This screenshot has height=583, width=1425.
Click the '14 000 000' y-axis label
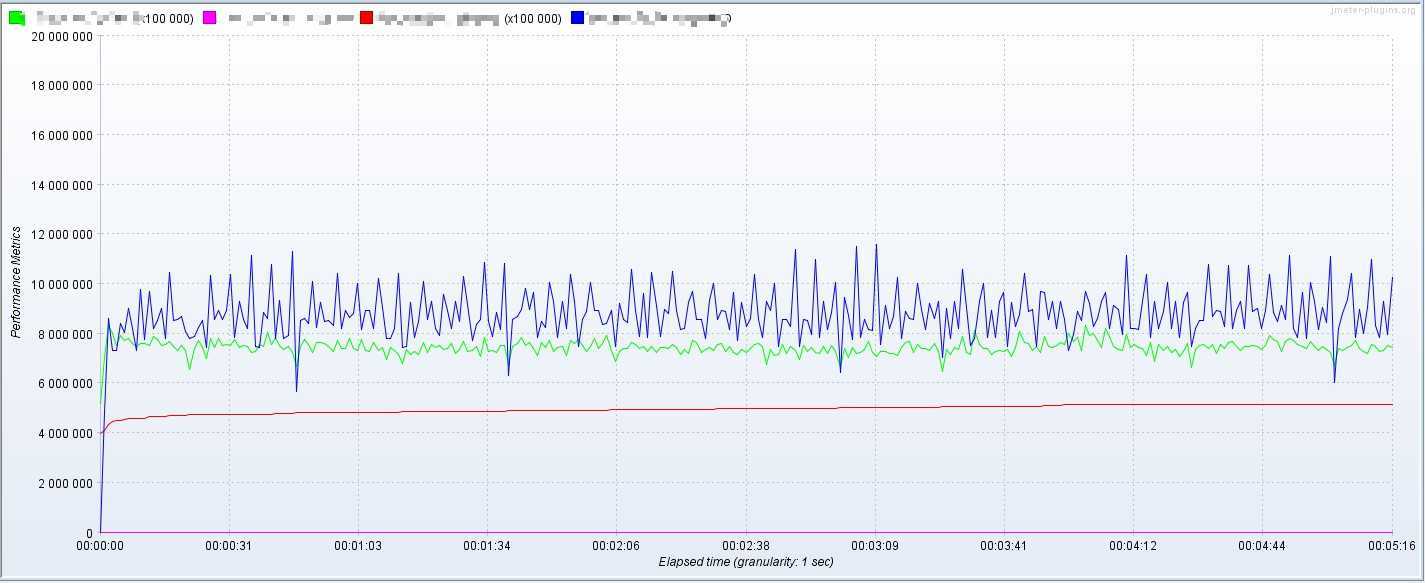coord(63,185)
